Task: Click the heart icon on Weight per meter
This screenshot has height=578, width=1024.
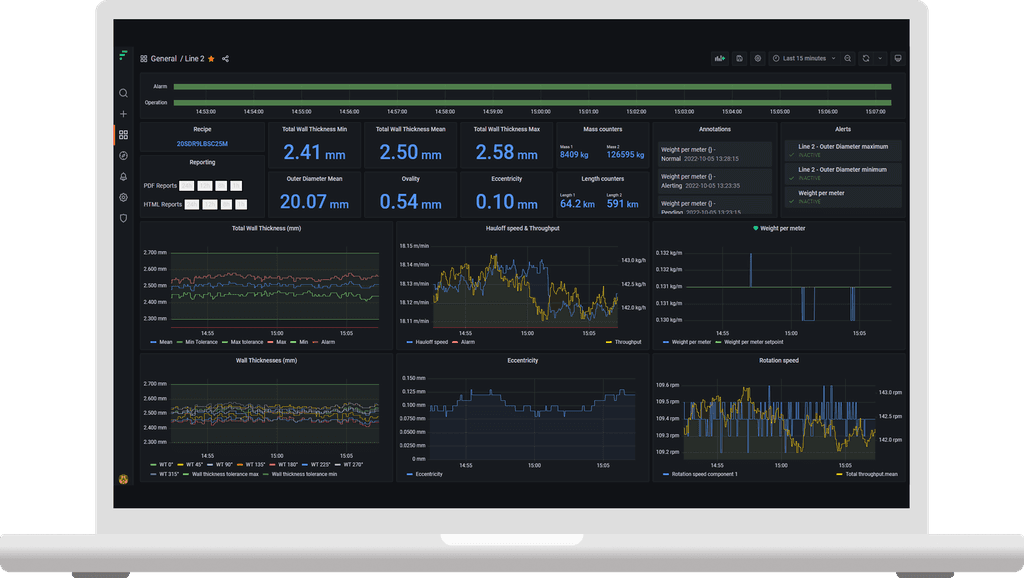Action: click(x=756, y=229)
